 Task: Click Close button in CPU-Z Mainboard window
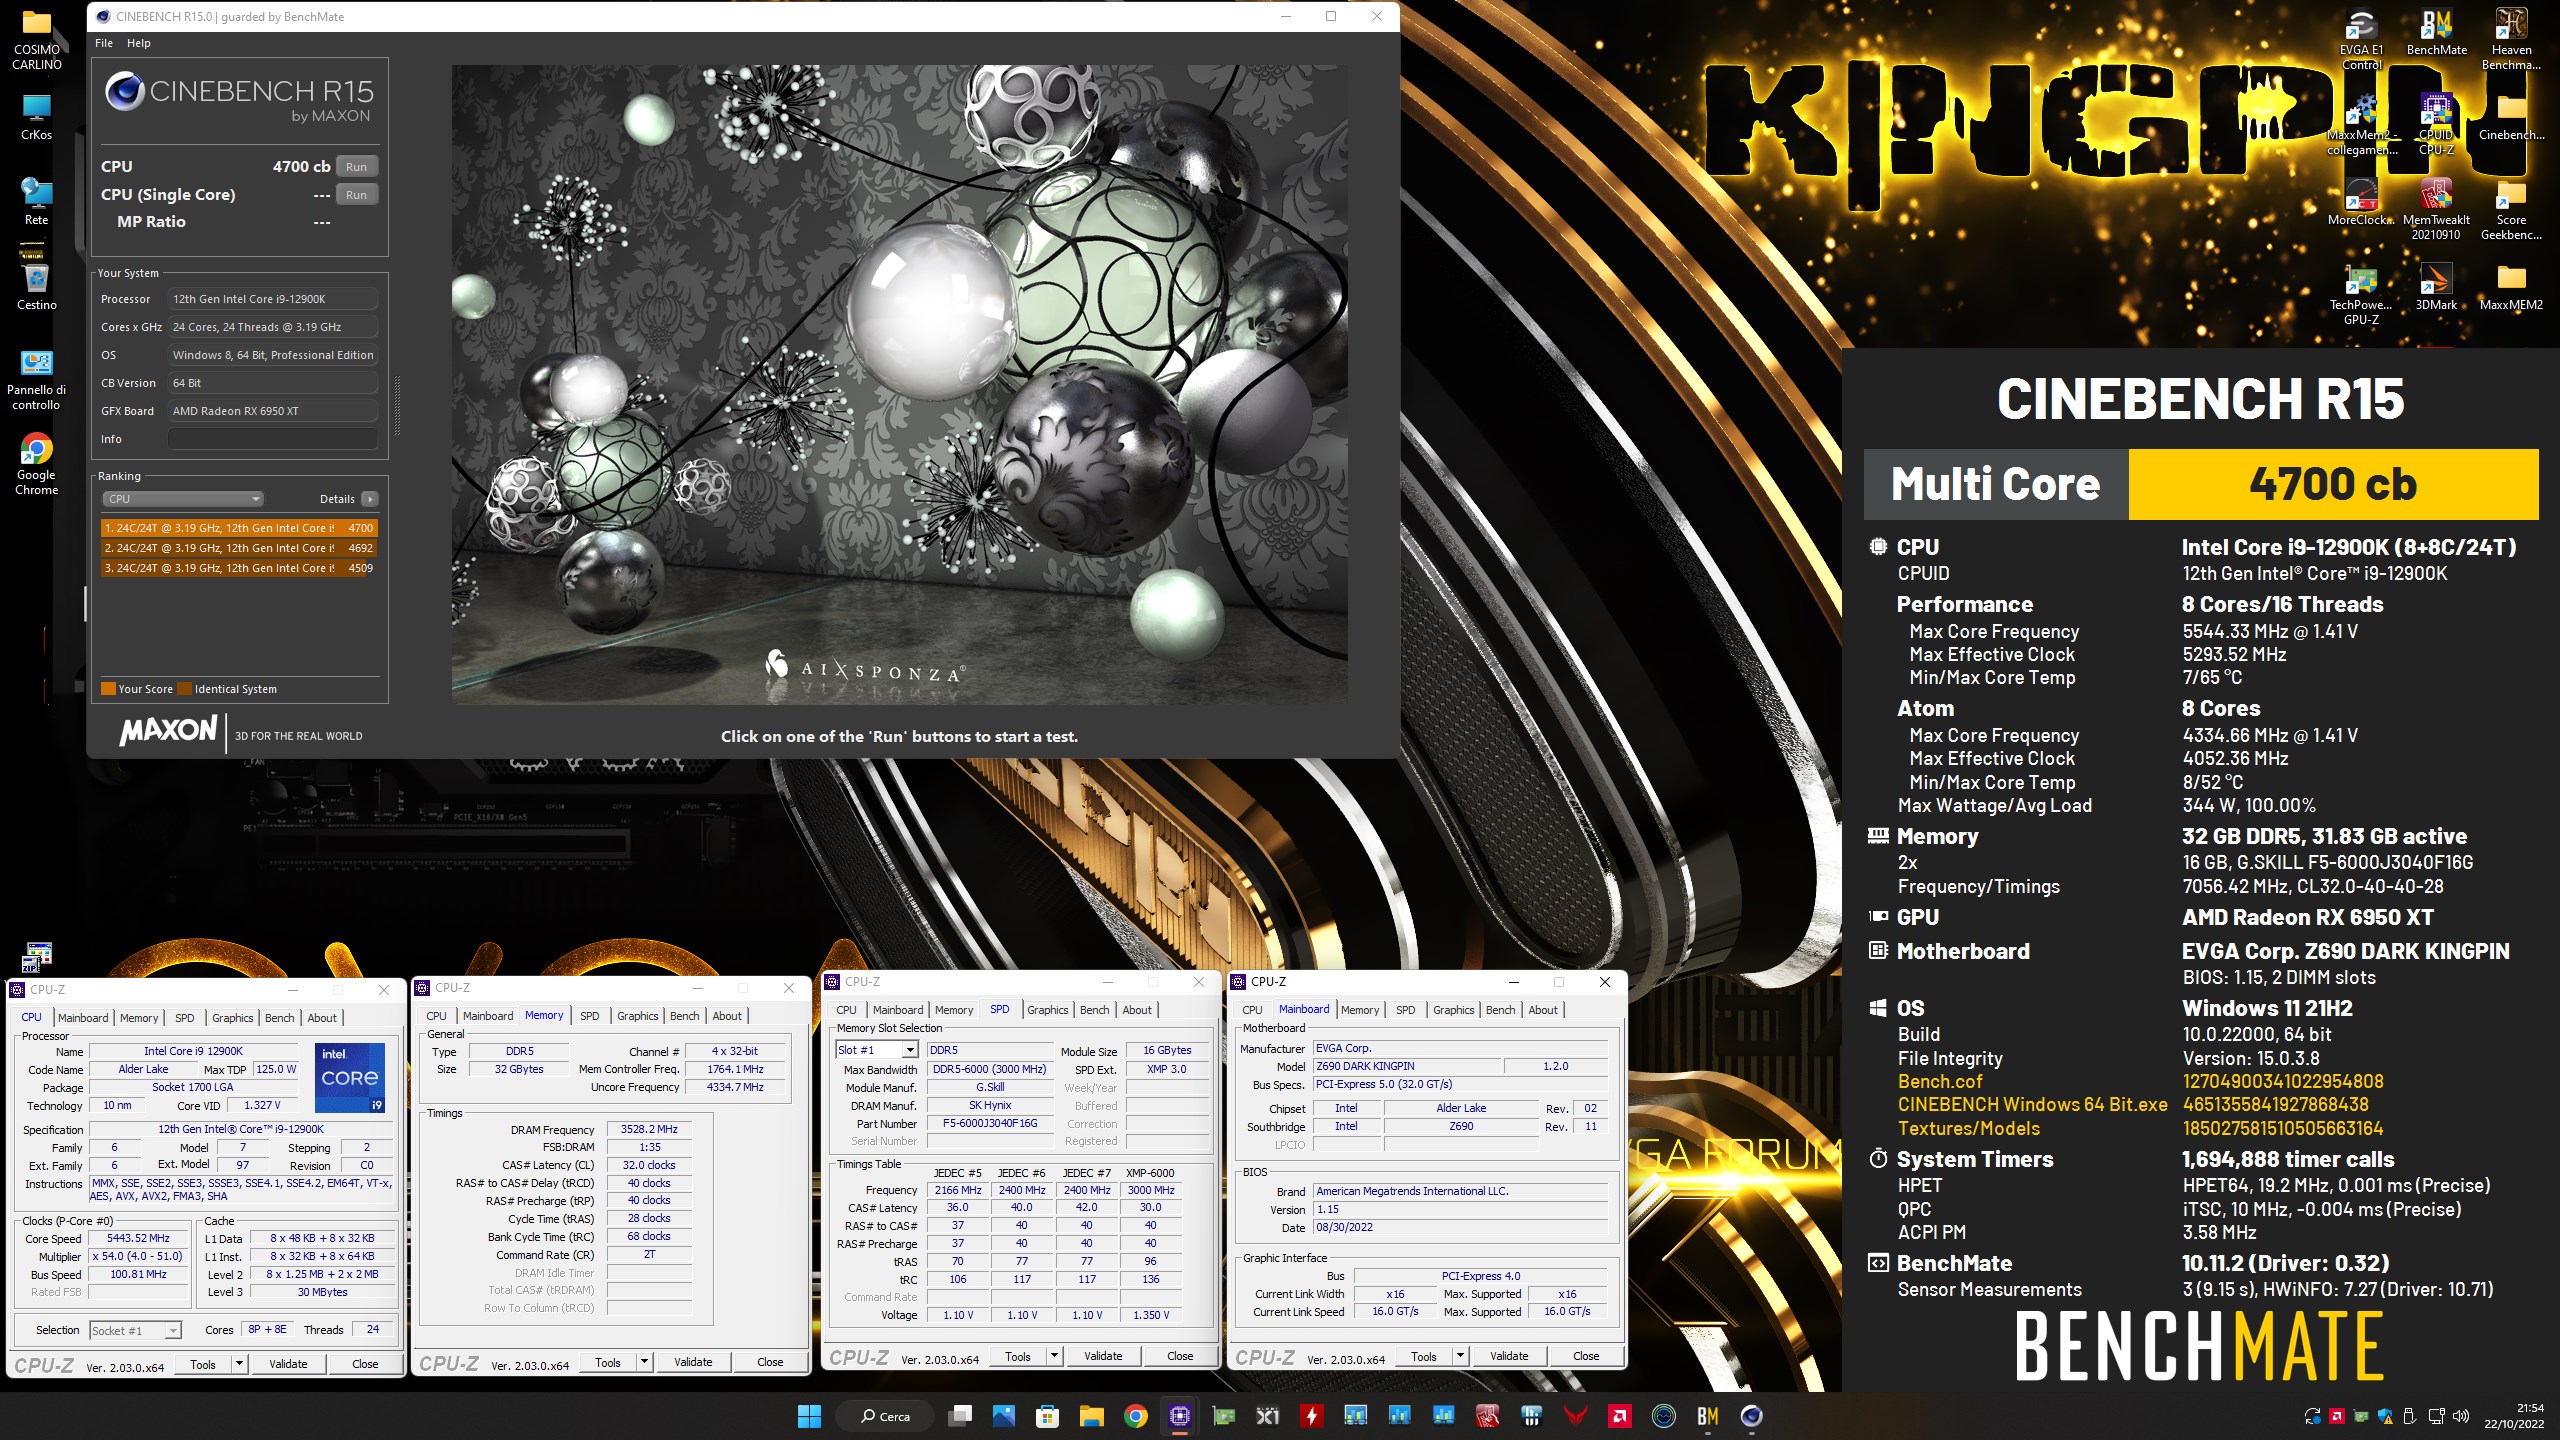pos(1586,1356)
